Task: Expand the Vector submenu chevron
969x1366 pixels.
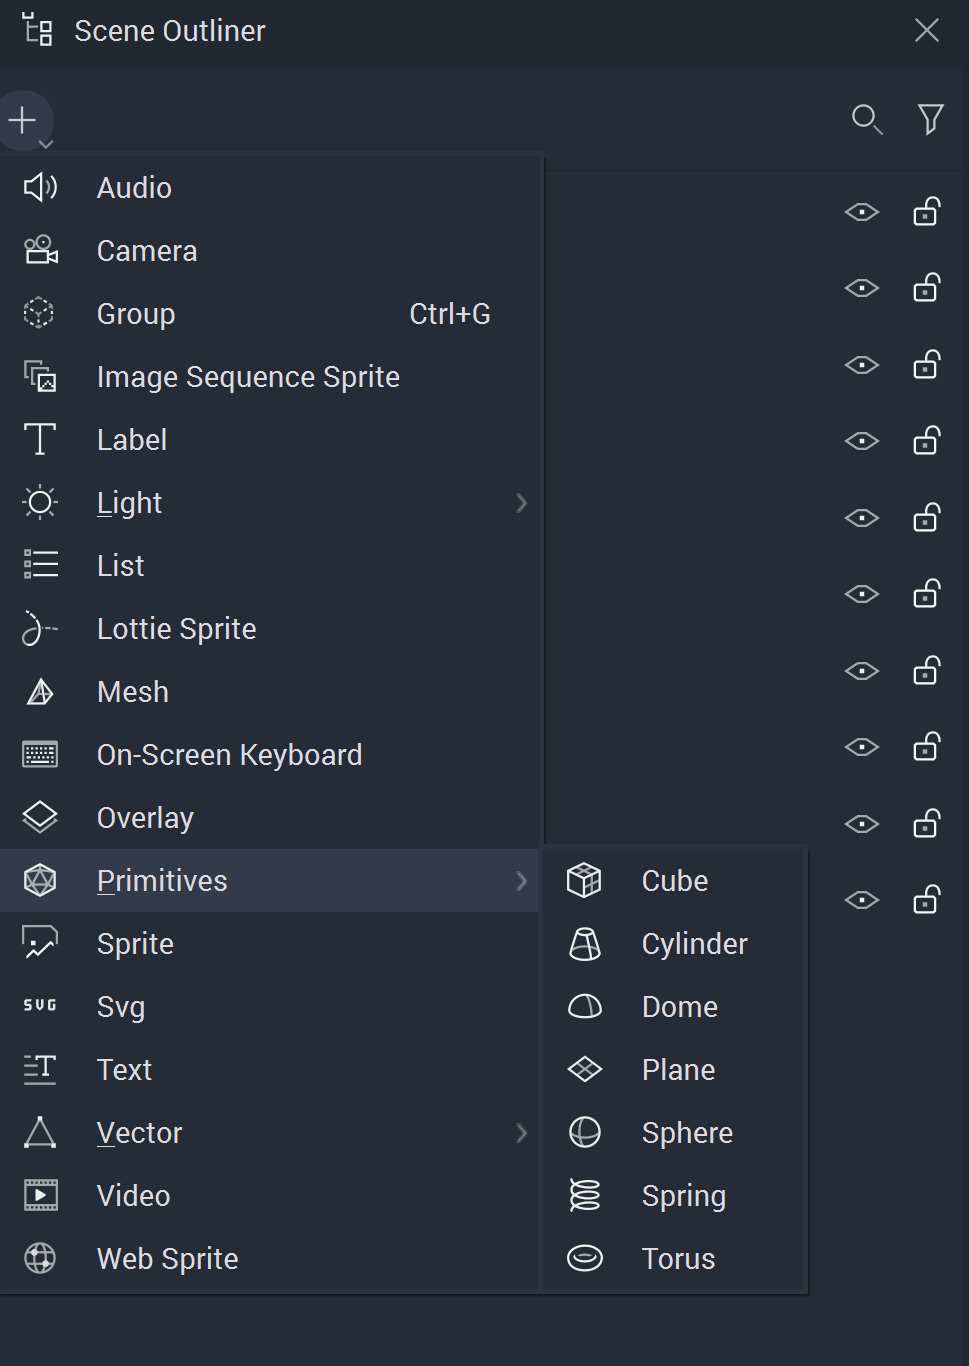Action: point(521,1133)
